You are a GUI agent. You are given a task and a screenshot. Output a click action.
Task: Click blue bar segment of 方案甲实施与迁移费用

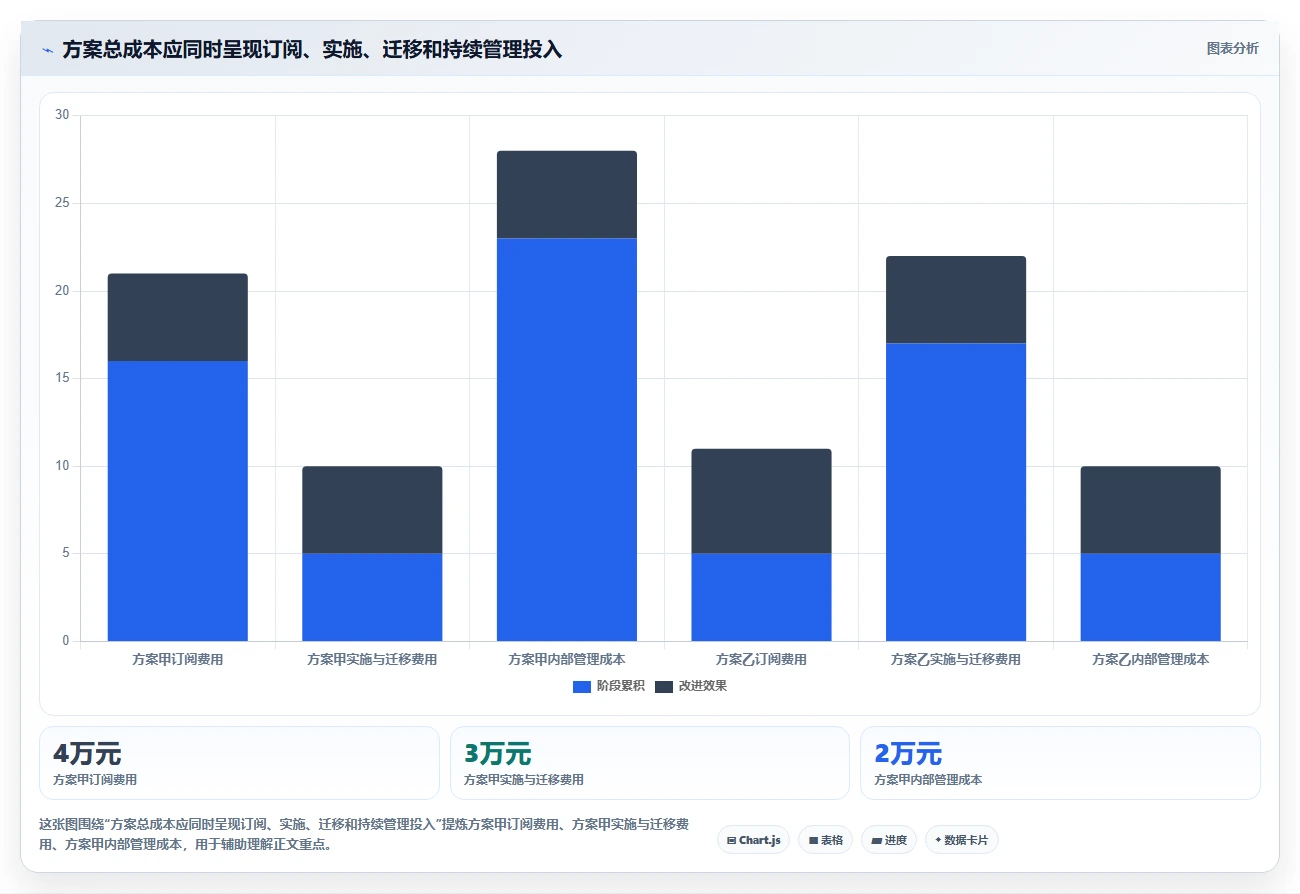372,597
